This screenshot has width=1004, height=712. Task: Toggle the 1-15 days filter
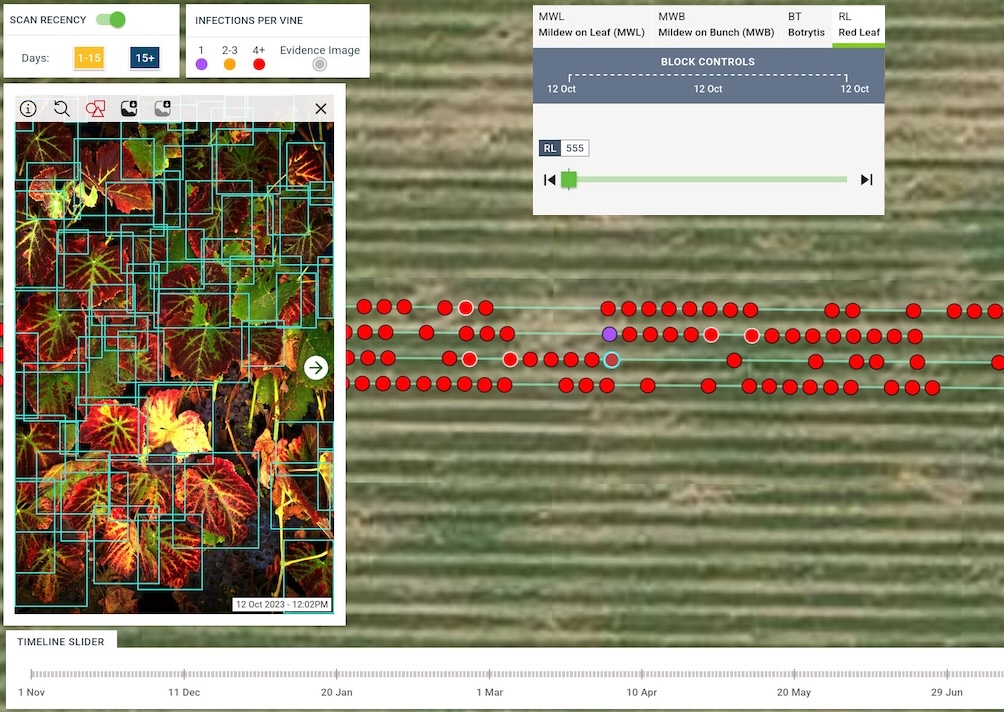pos(89,58)
